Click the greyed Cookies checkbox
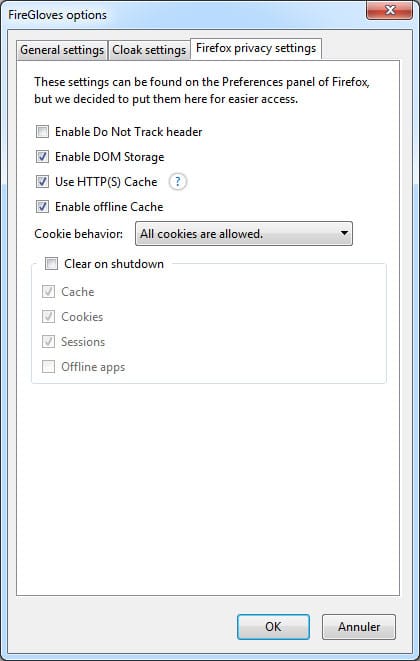The image size is (420, 661). [x=48, y=317]
